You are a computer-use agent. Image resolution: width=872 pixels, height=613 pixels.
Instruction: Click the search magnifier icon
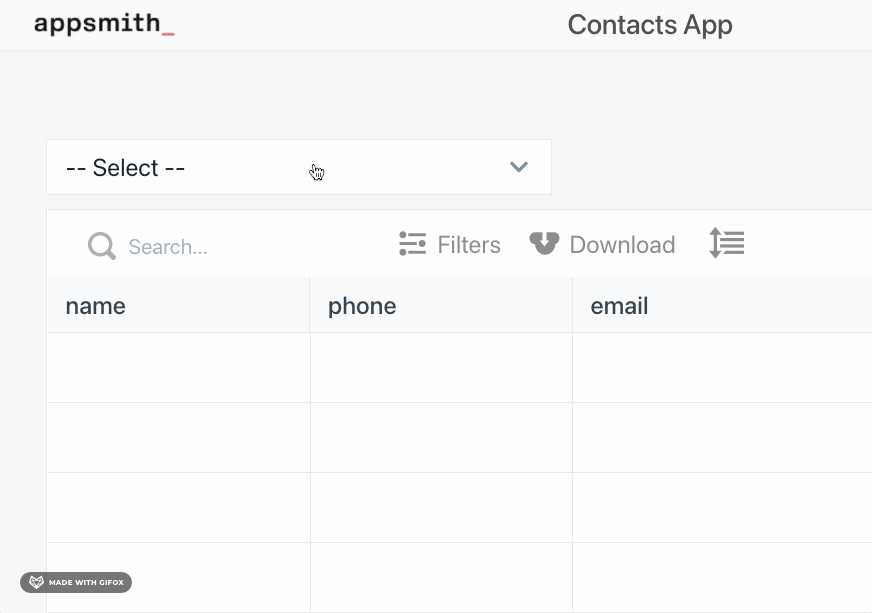tap(102, 246)
